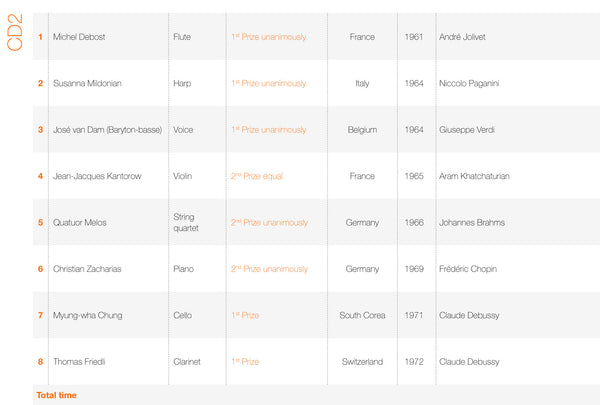The width and height of the screenshot is (600, 405).
Task: Select the Switzerland country cell
Action: click(362, 362)
